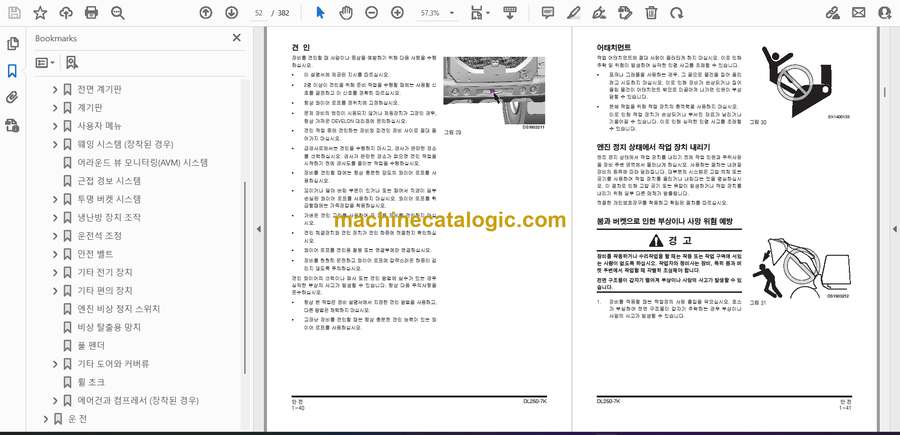Click the magnifier search icon in toolbar
This screenshot has width=900, height=435.
118,13
